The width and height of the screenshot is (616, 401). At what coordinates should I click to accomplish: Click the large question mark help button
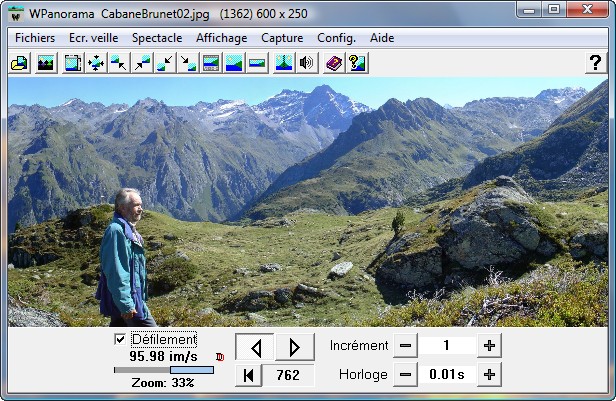(595, 63)
